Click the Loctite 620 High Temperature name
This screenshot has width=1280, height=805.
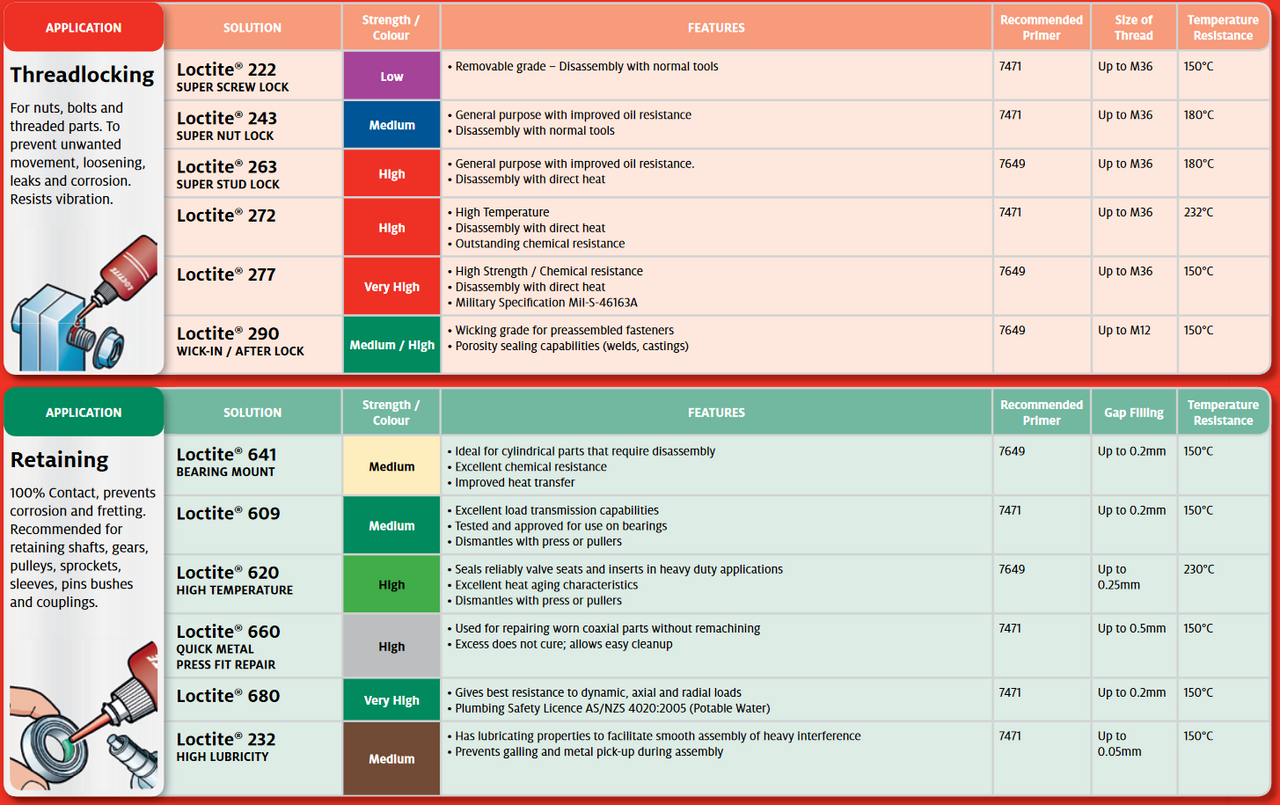(x=235, y=580)
